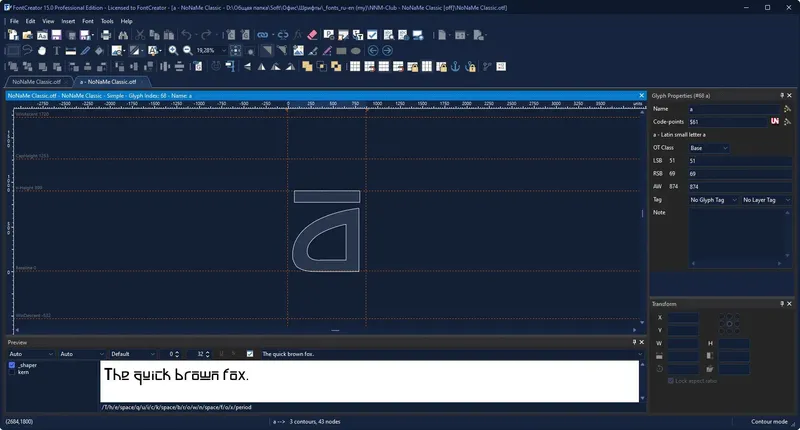Toggle the kern feature checkbox

tap(12, 372)
